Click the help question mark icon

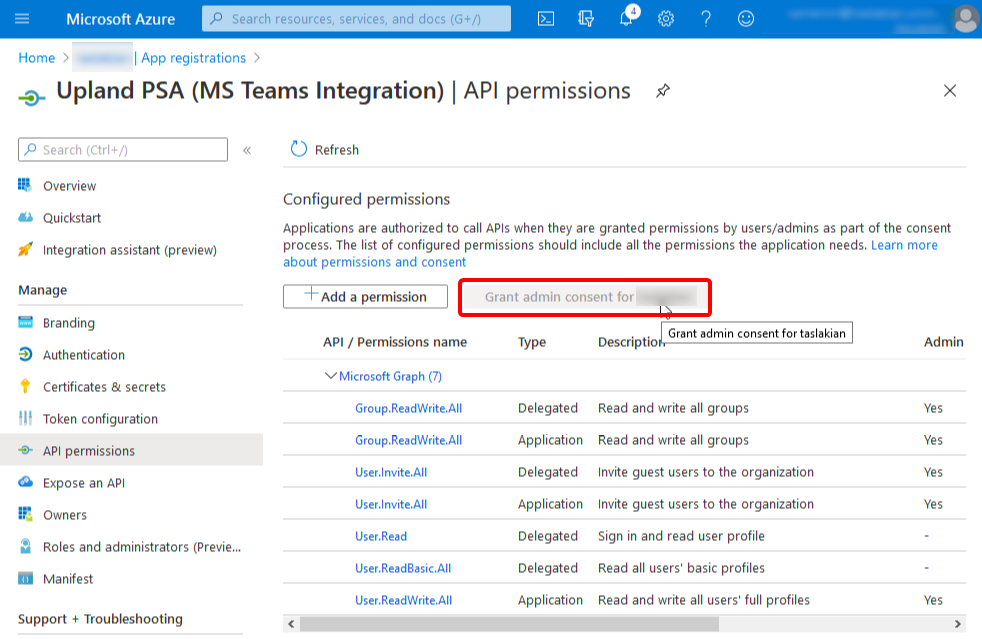pos(706,19)
